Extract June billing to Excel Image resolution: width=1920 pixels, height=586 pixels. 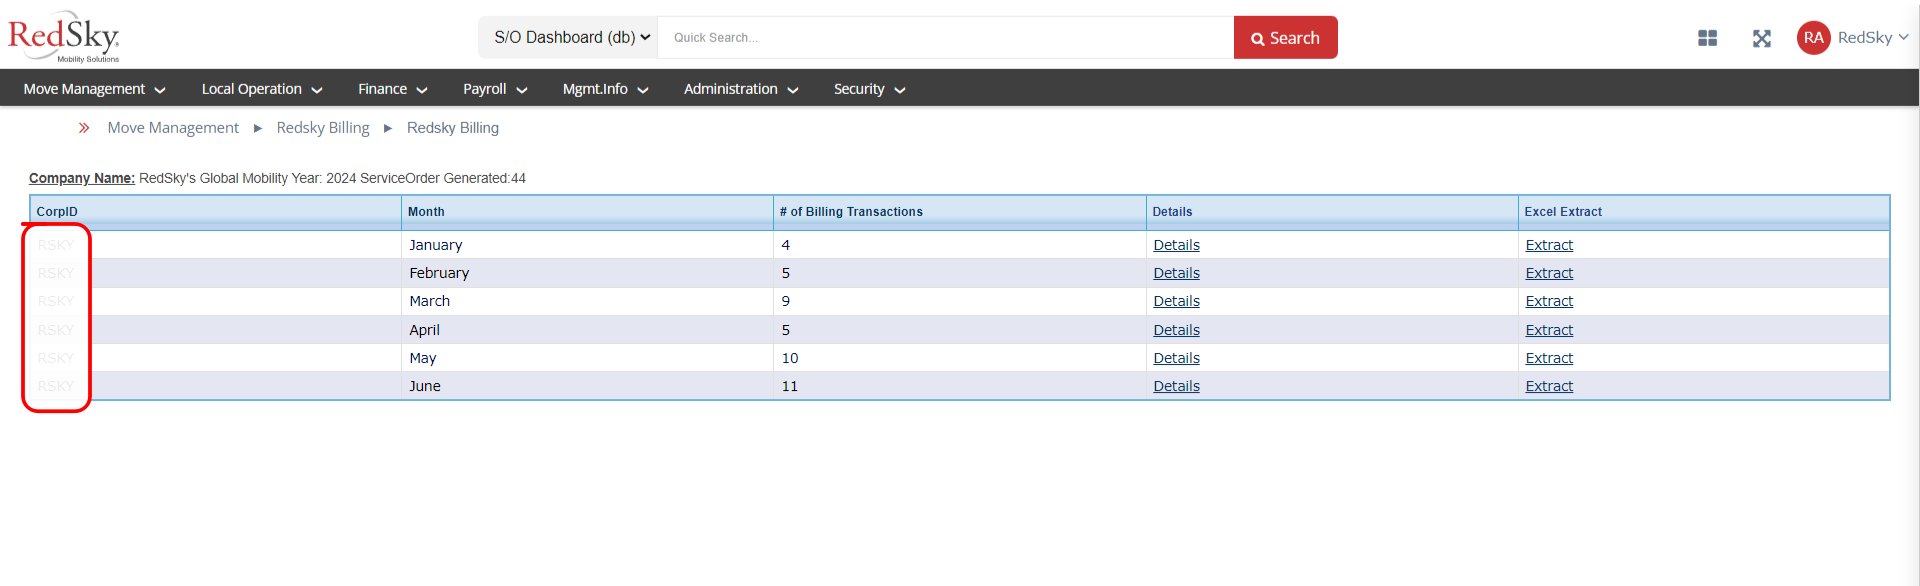[1549, 386]
